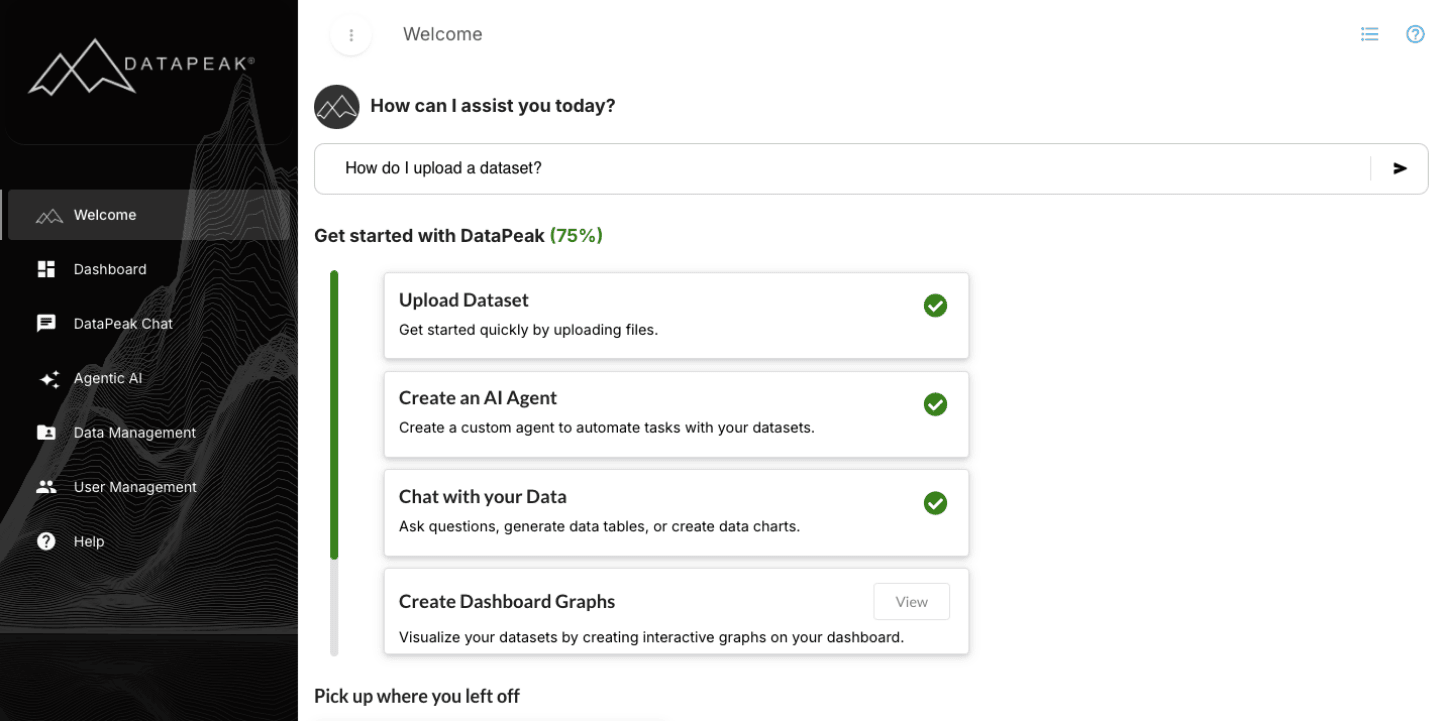The height and width of the screenshot is (721, 1439).
Task: Expand the circle menu beside the Welcome title
Action: tap(351, 34)
